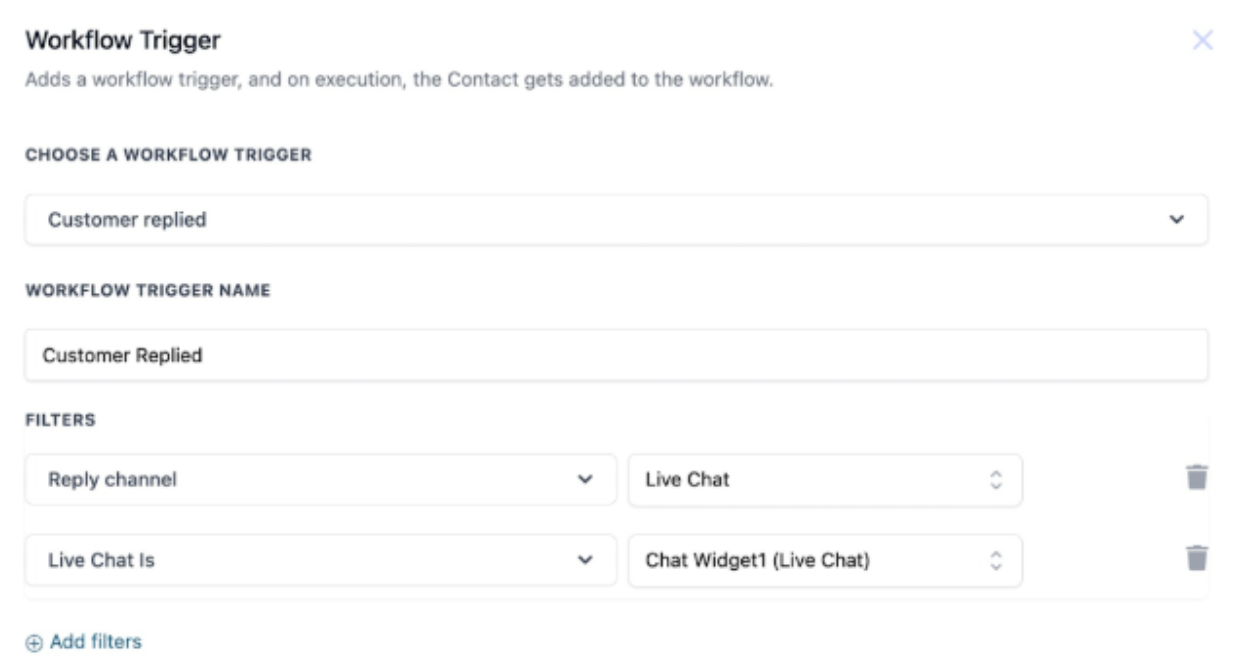This screenshot has height=664, width=1236.
Task: Focus the Workflow Trigger Name input field
Action: pos(615,355)
